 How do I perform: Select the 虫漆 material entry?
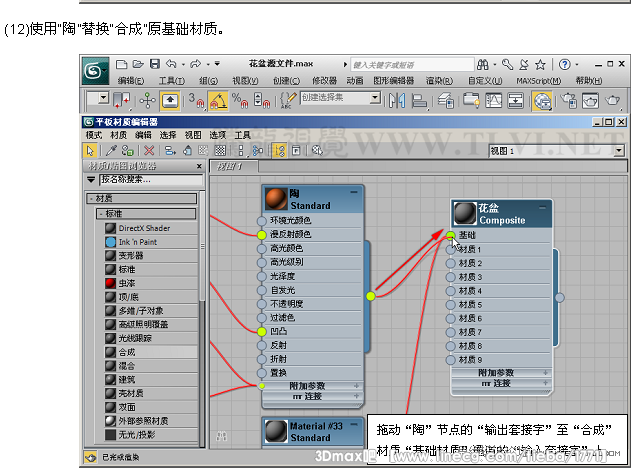[x=151, y=283]
